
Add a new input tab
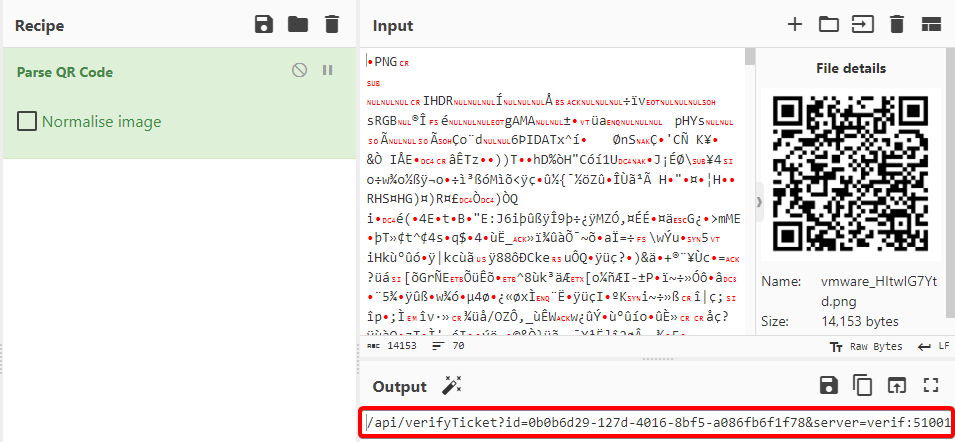pos(794,24)
